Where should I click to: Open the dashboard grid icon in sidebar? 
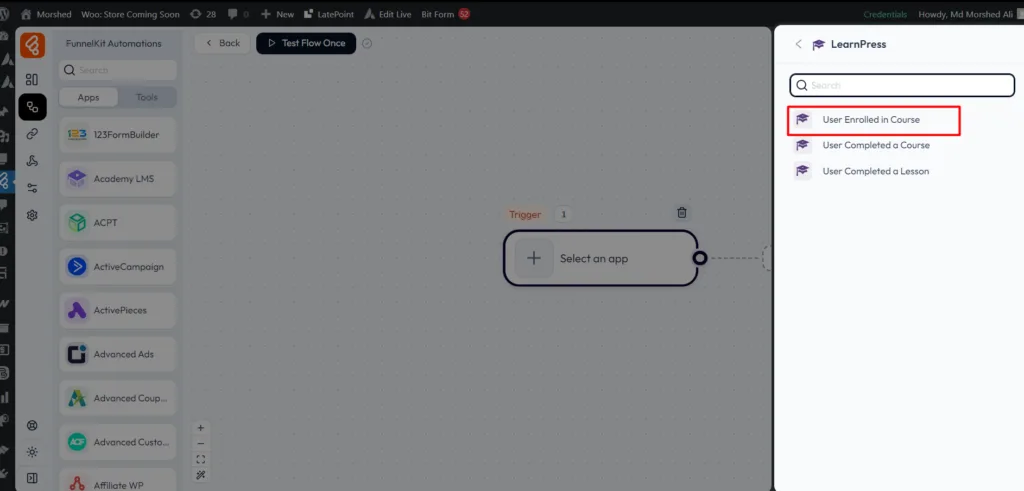tap(32, 80)
